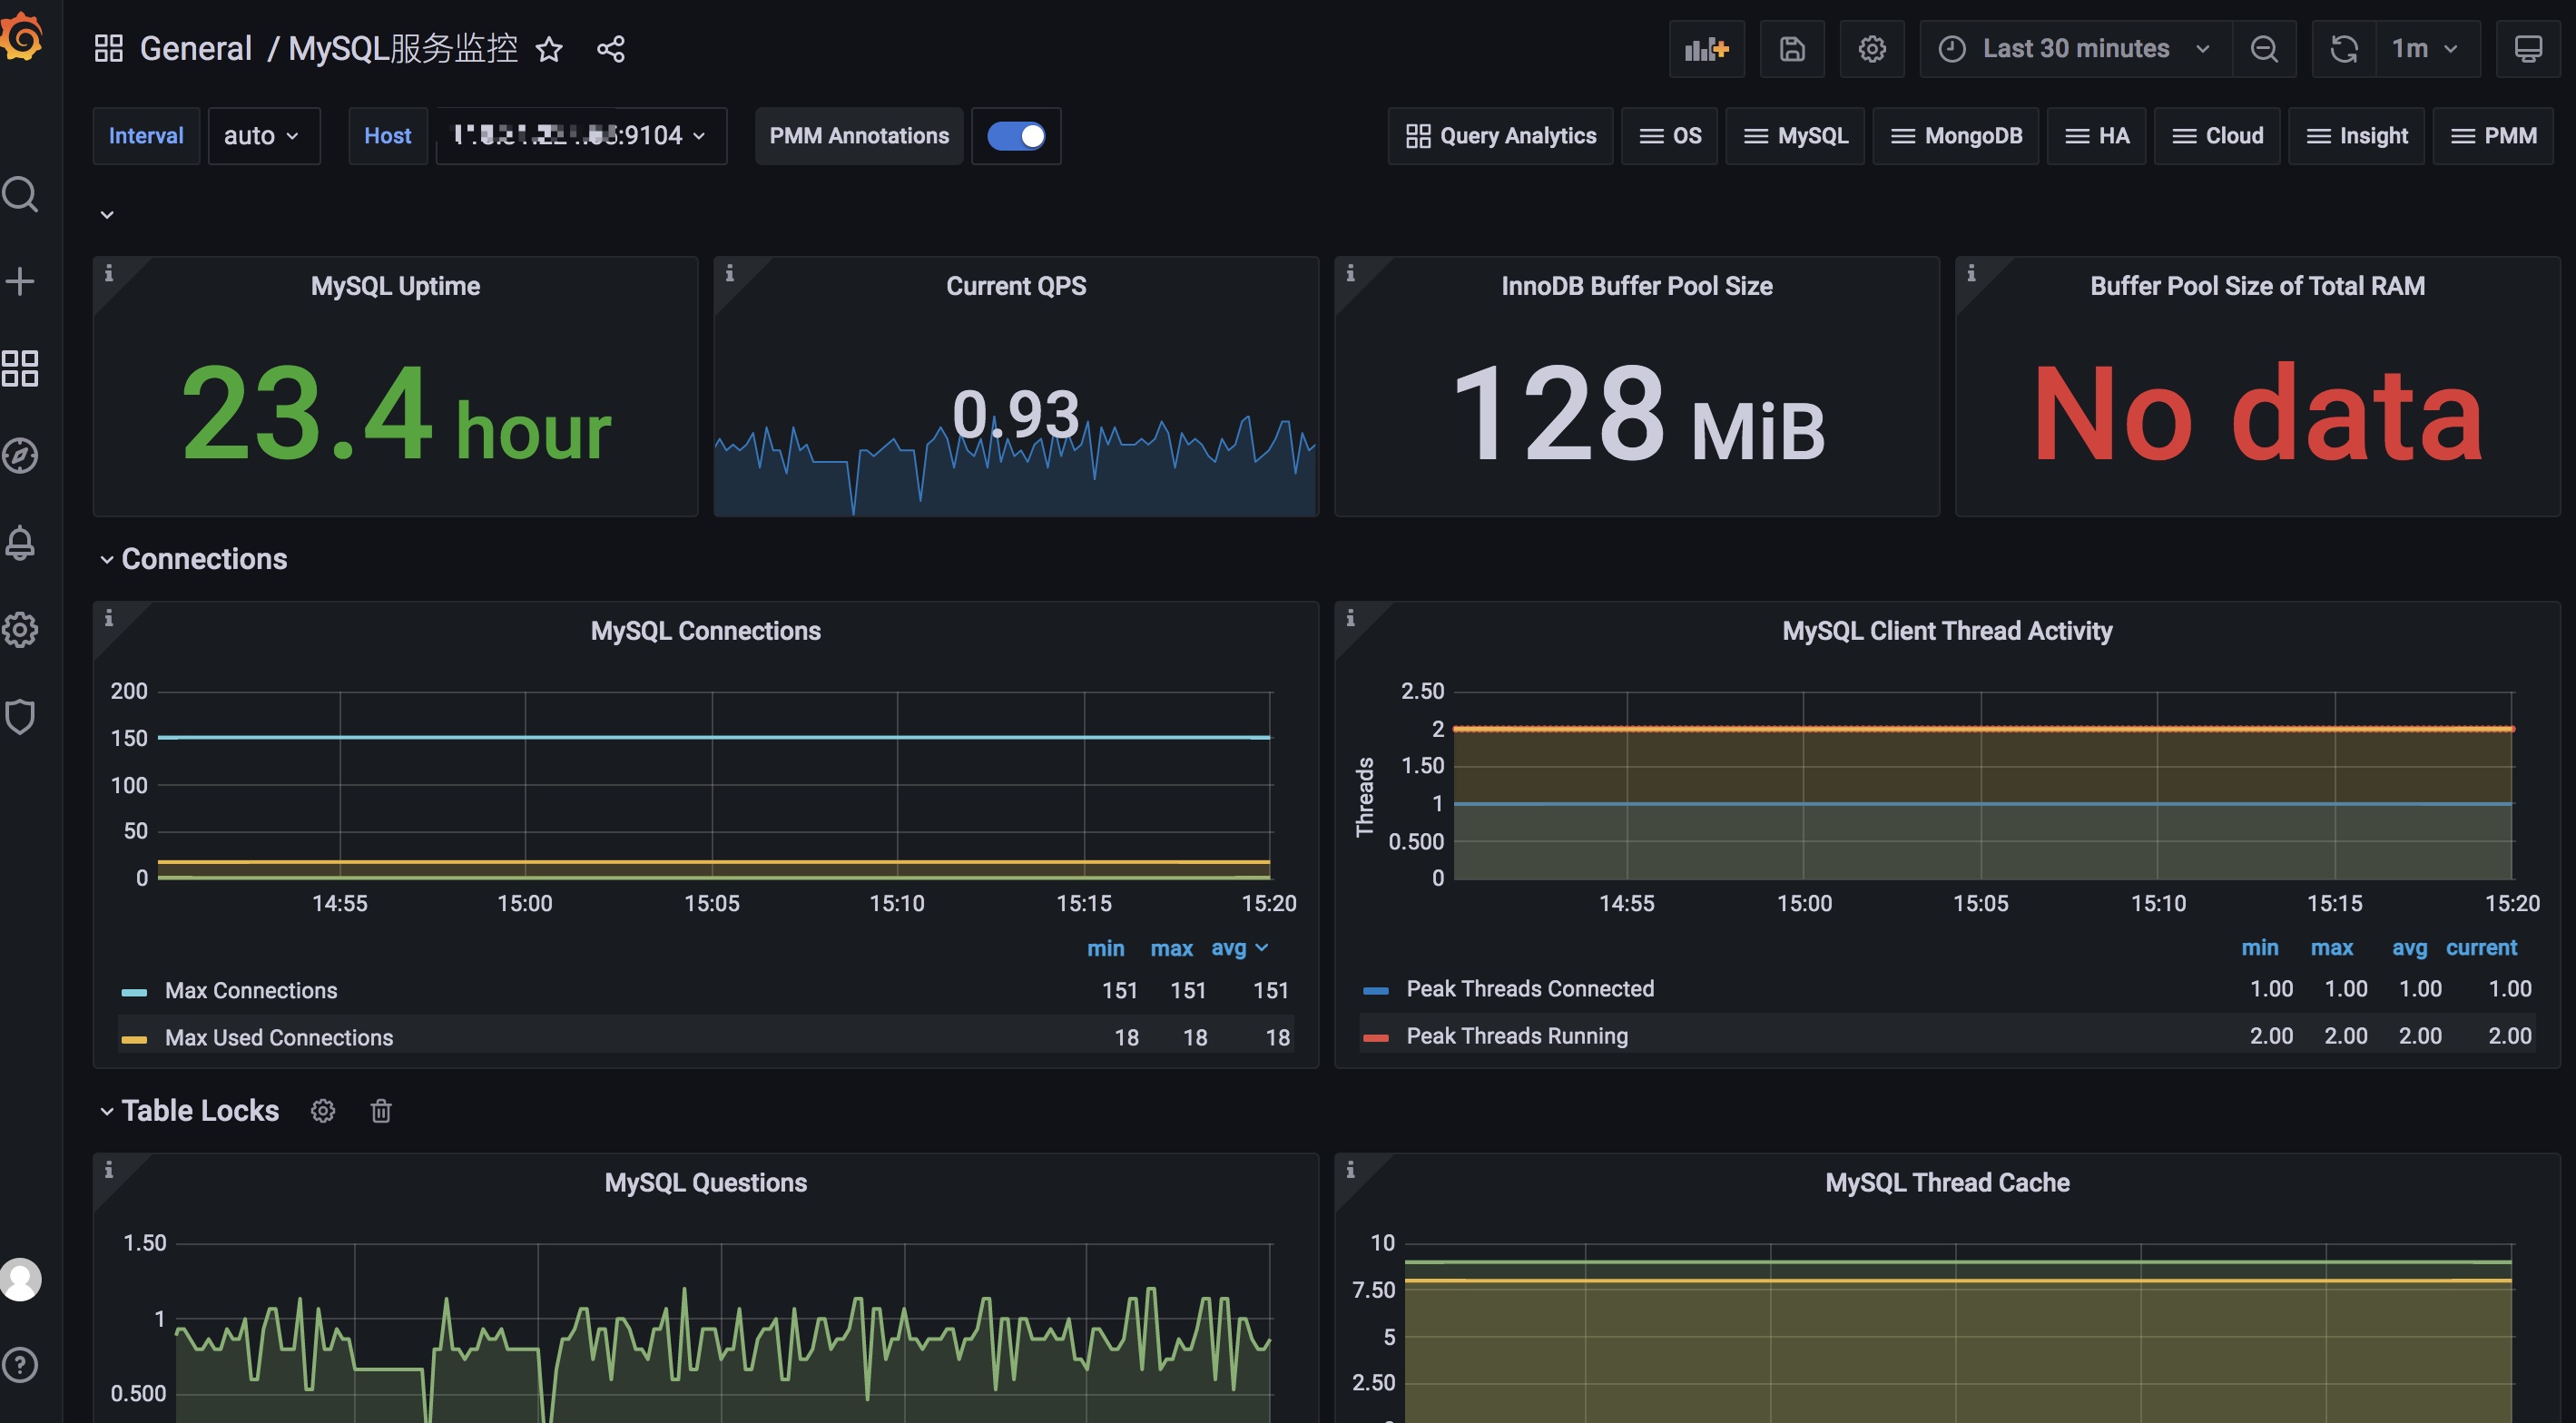Open the Explore compass icon in sidebar
Screen dimensions: 2576x1423
20,455
